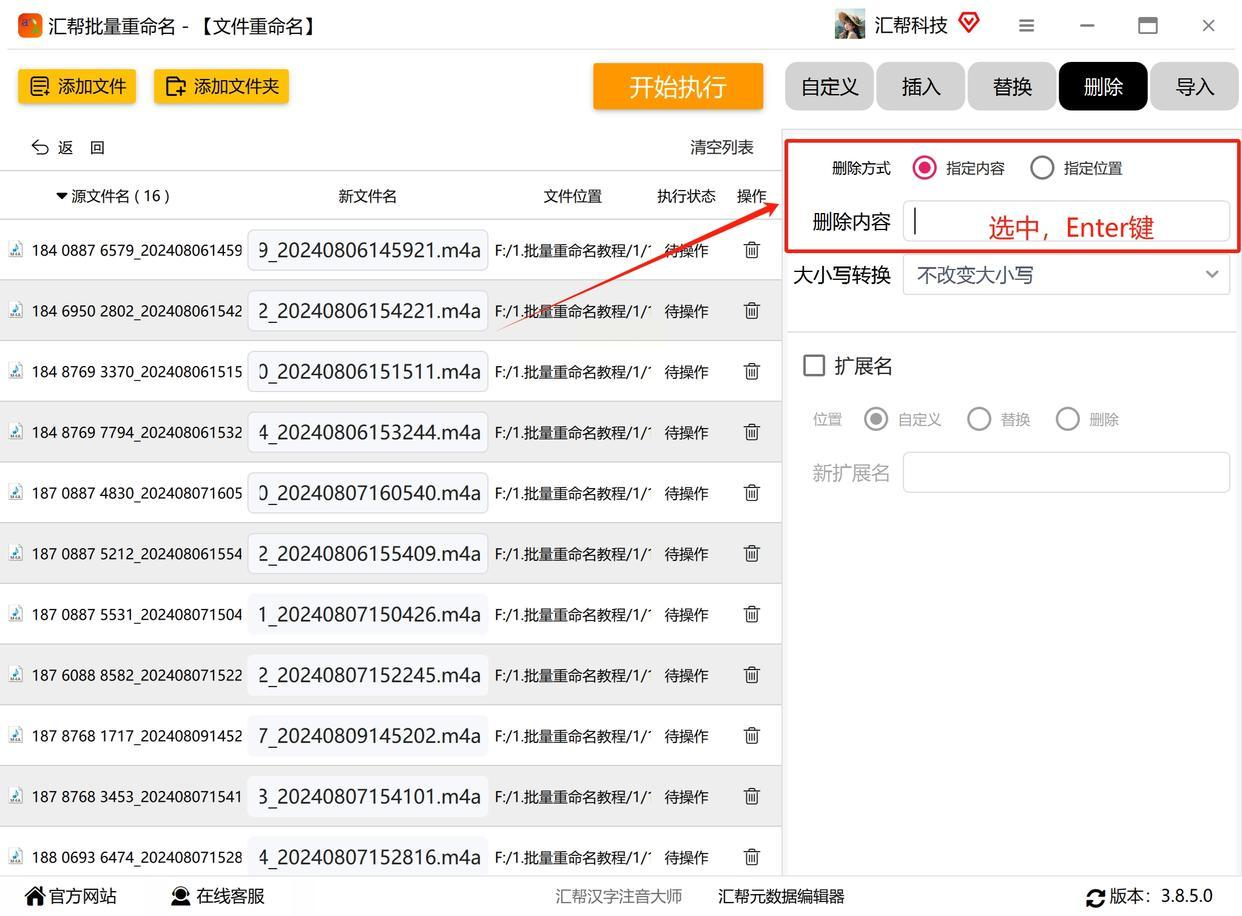Select the 指定位置 radio button
This screenshot has height=916, width=1242.
[1042, 168]
